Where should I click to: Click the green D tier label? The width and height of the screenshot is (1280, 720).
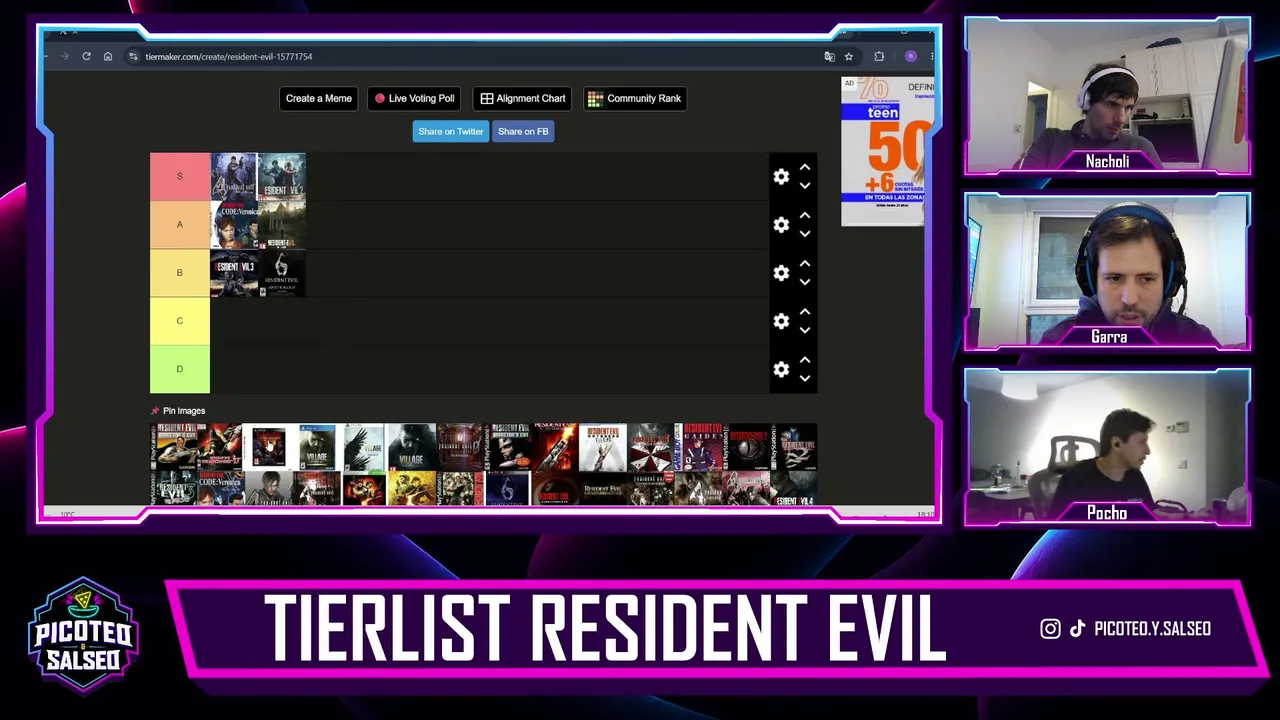click(x=180, y=369)
